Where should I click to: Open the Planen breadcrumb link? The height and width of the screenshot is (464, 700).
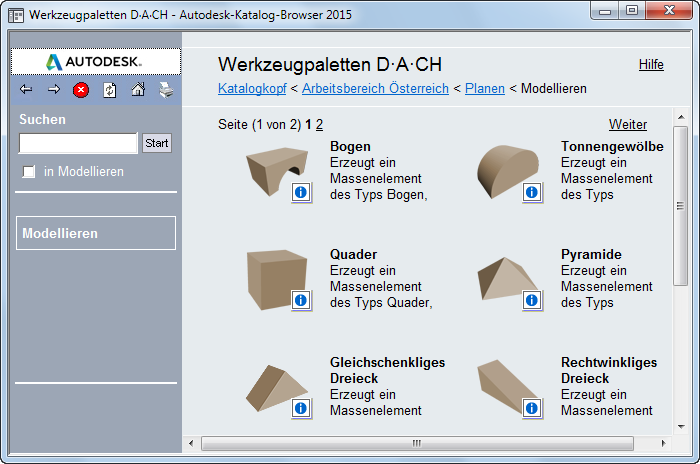click(485, 88)
